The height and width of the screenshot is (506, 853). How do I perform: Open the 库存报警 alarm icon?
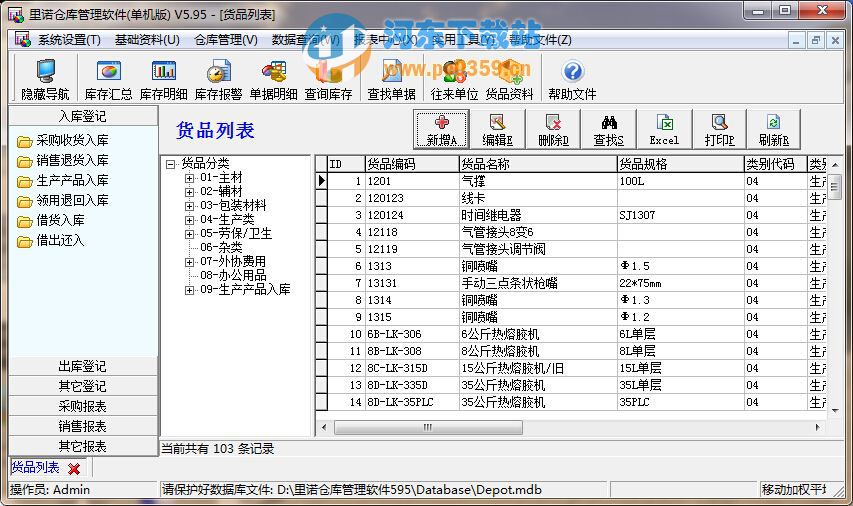coord(218,79)
